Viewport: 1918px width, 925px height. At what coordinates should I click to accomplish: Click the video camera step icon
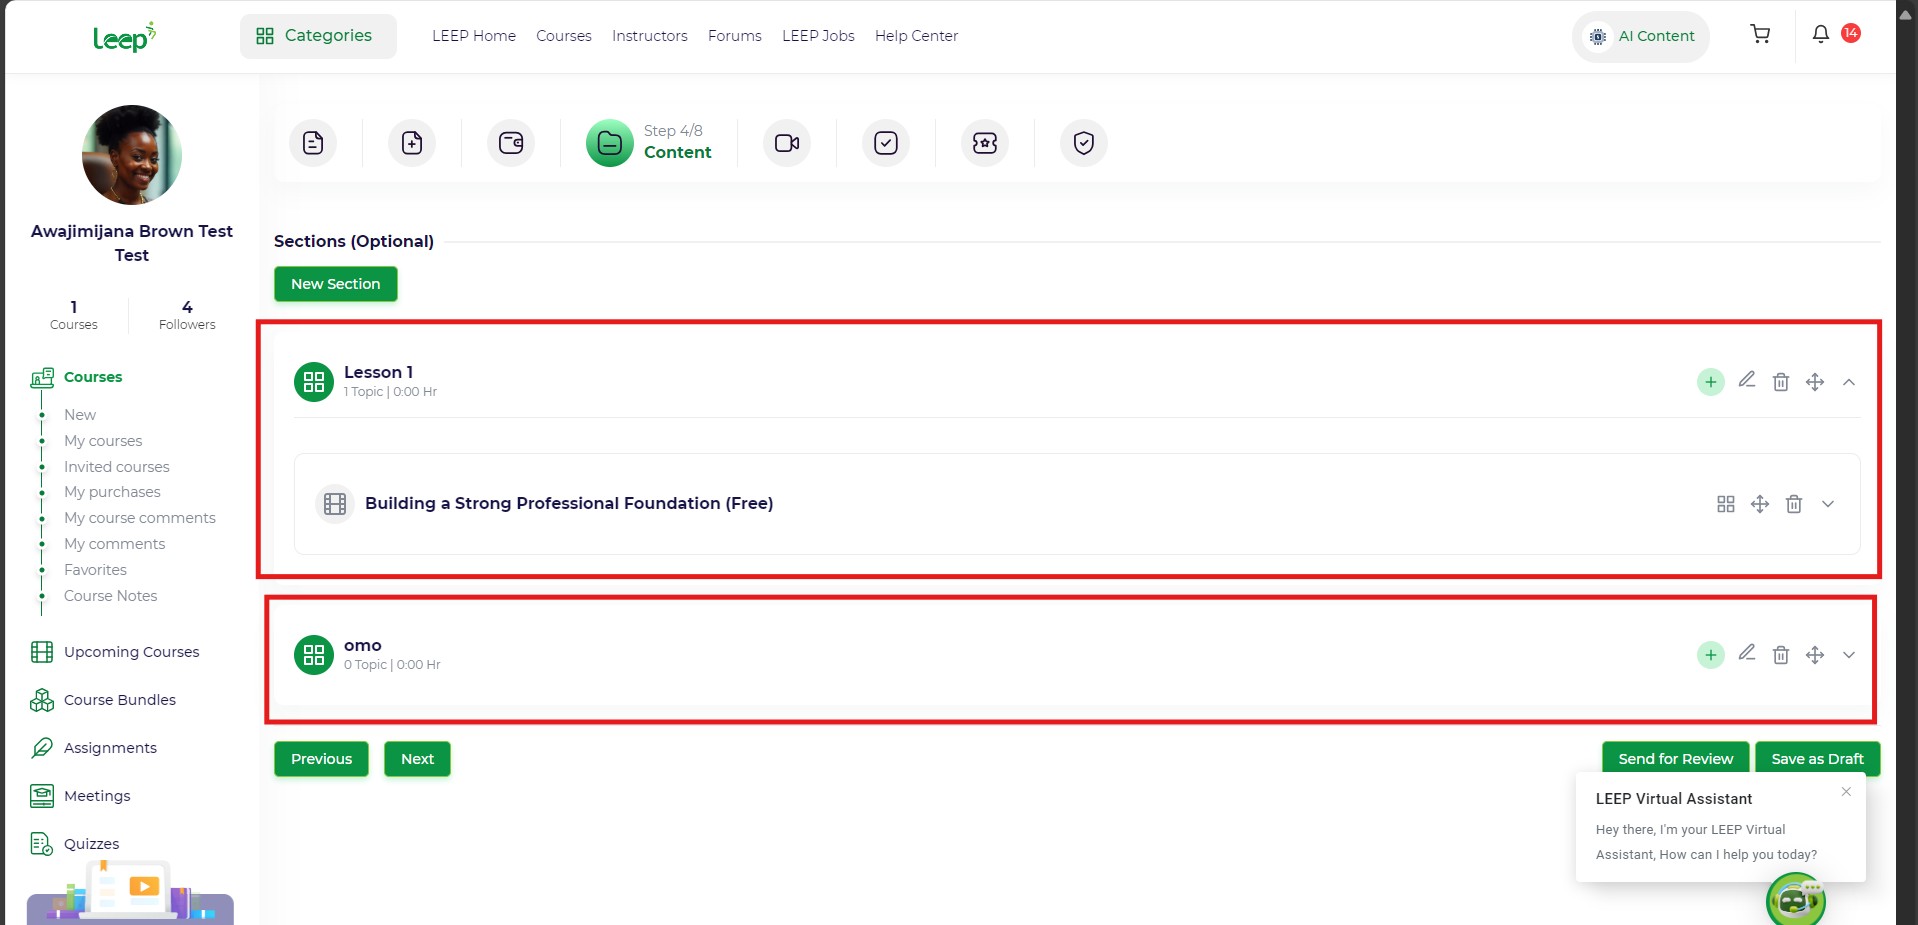pos(787,143)
